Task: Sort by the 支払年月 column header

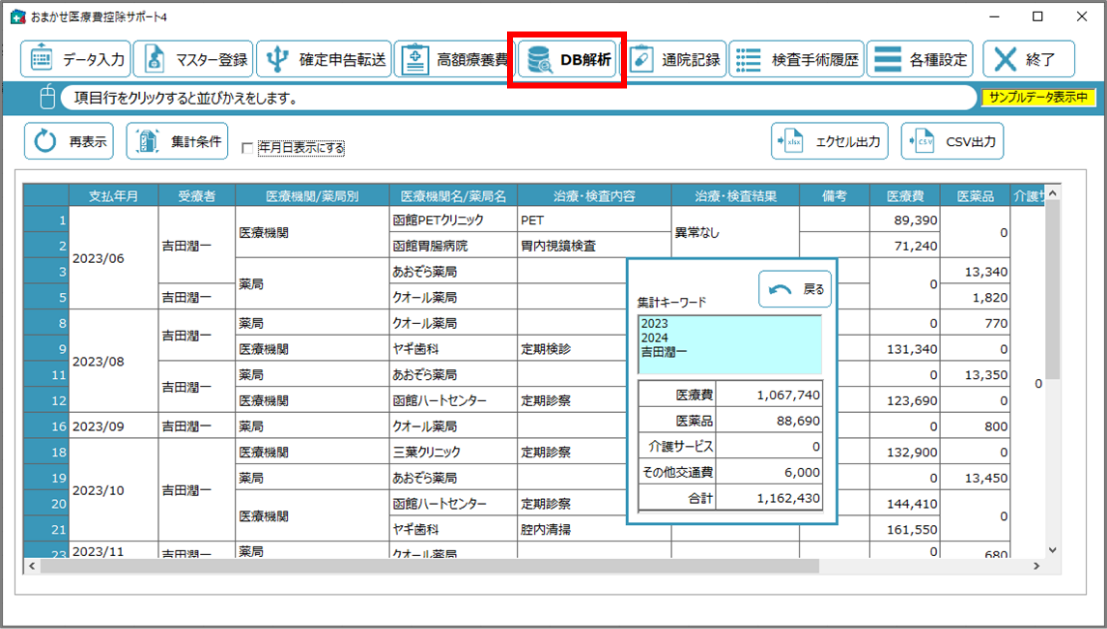Action: click(113, 196)
